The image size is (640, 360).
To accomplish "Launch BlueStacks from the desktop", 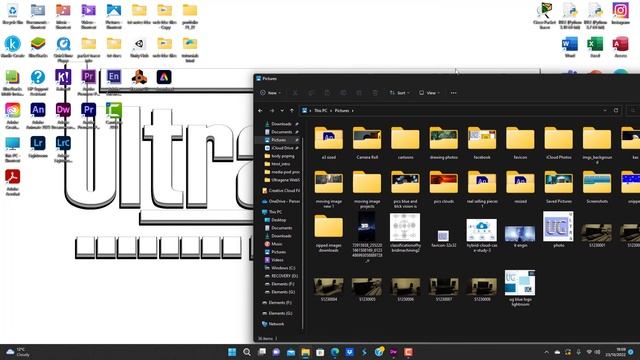I will [x=38, y=47].
